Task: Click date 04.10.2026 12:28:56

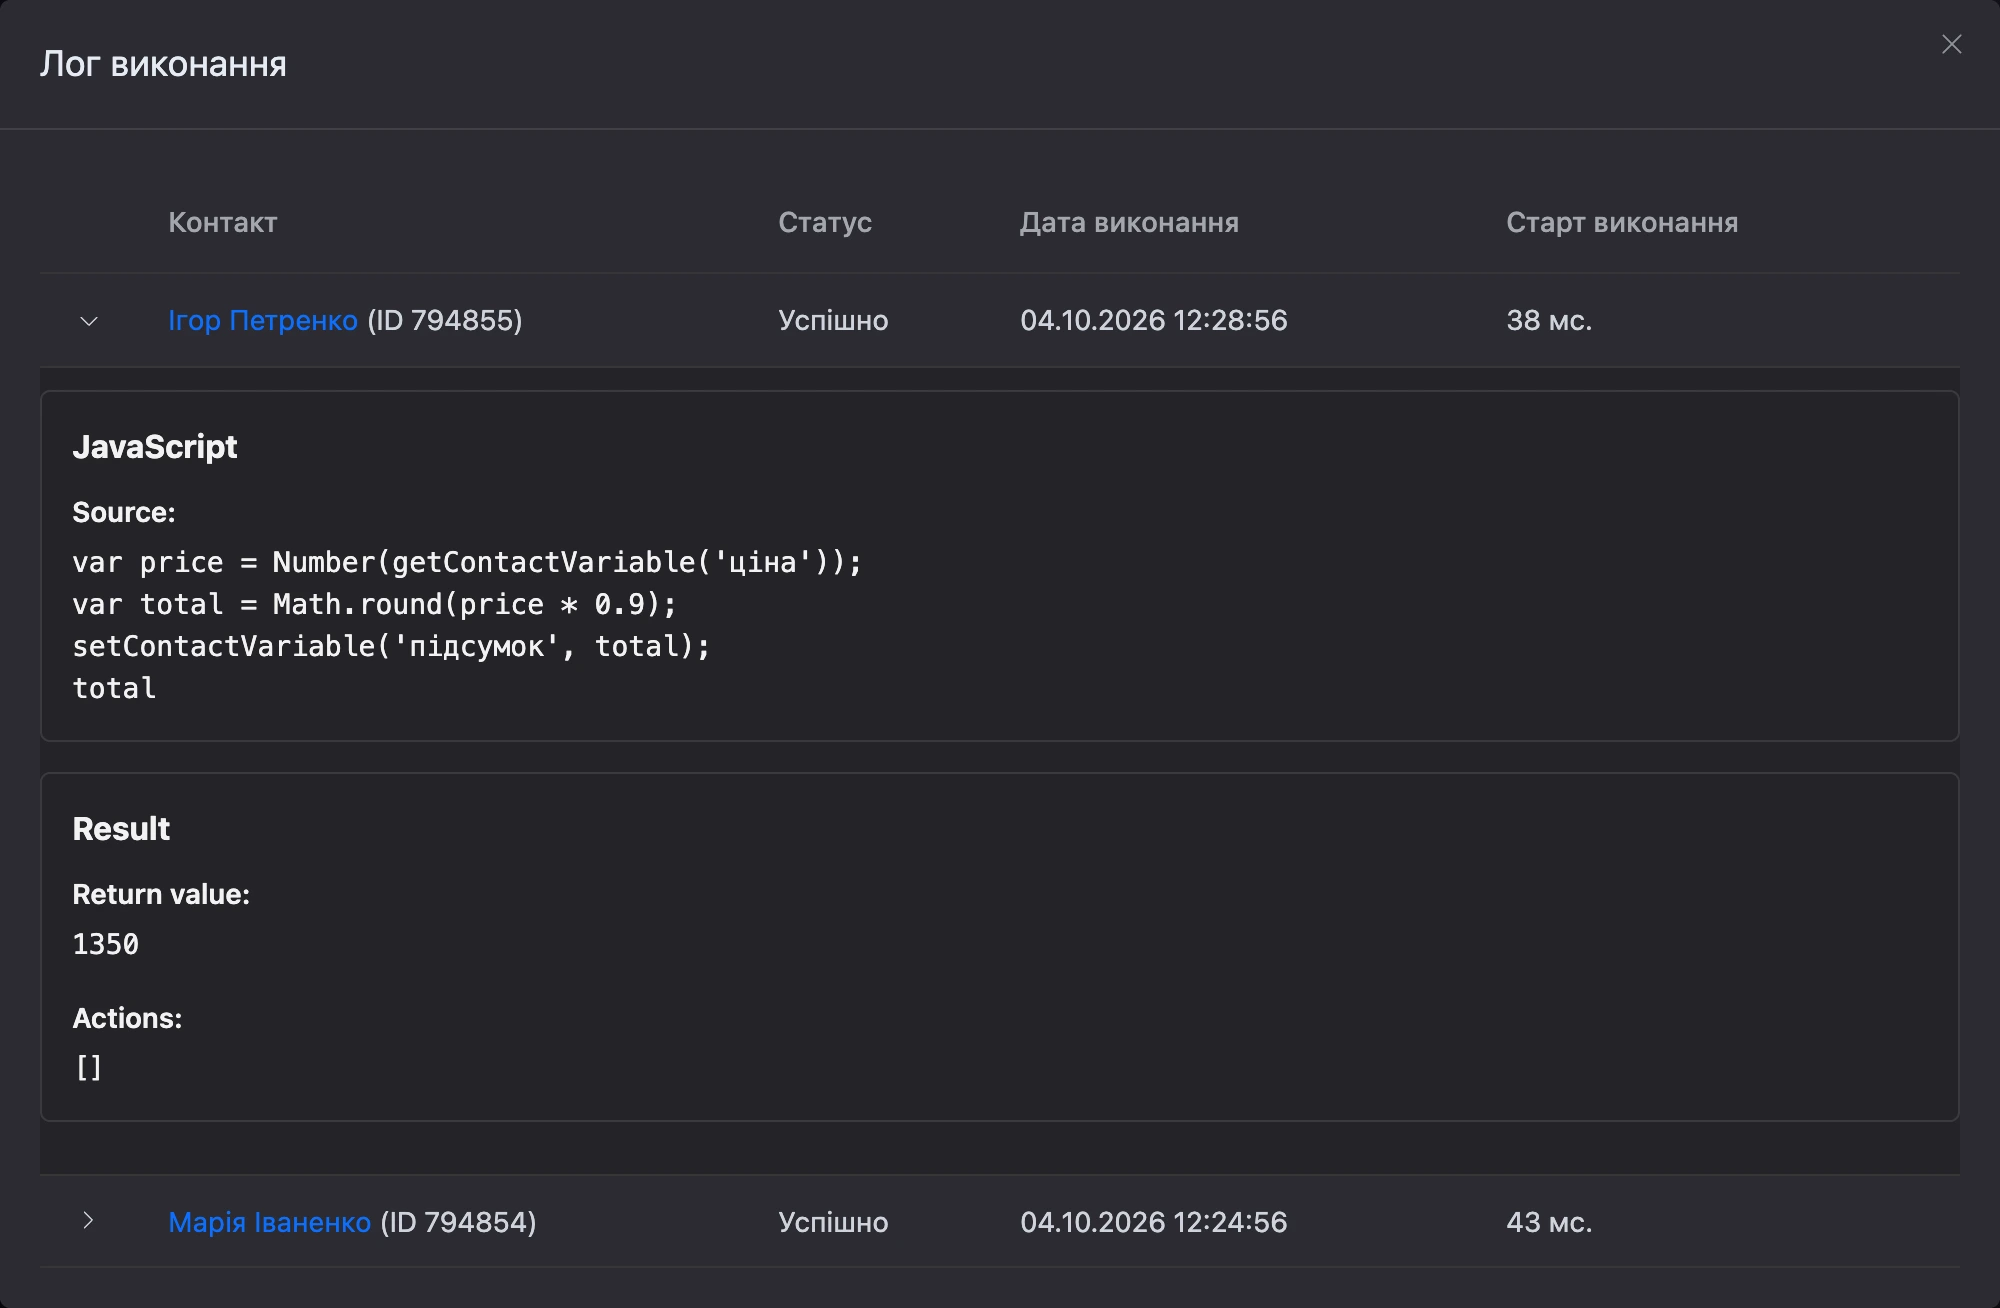Action: [x=1154, y=320]
